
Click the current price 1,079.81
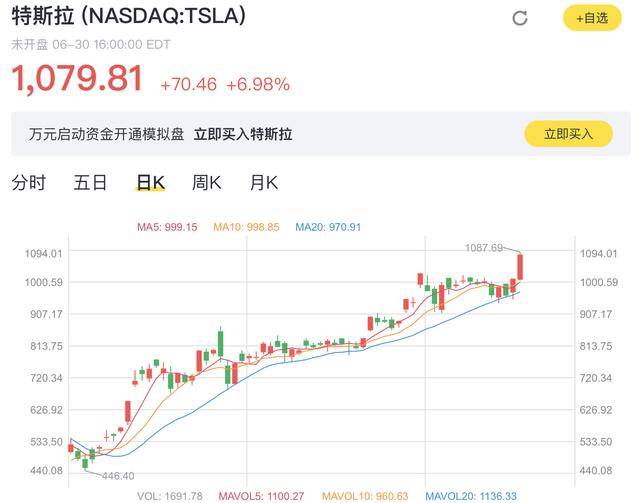click(x=78, y=78)
